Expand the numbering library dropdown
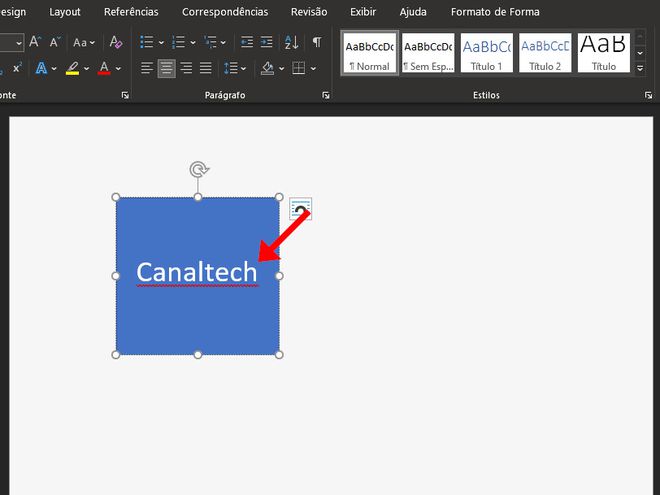 click(193, 43)
